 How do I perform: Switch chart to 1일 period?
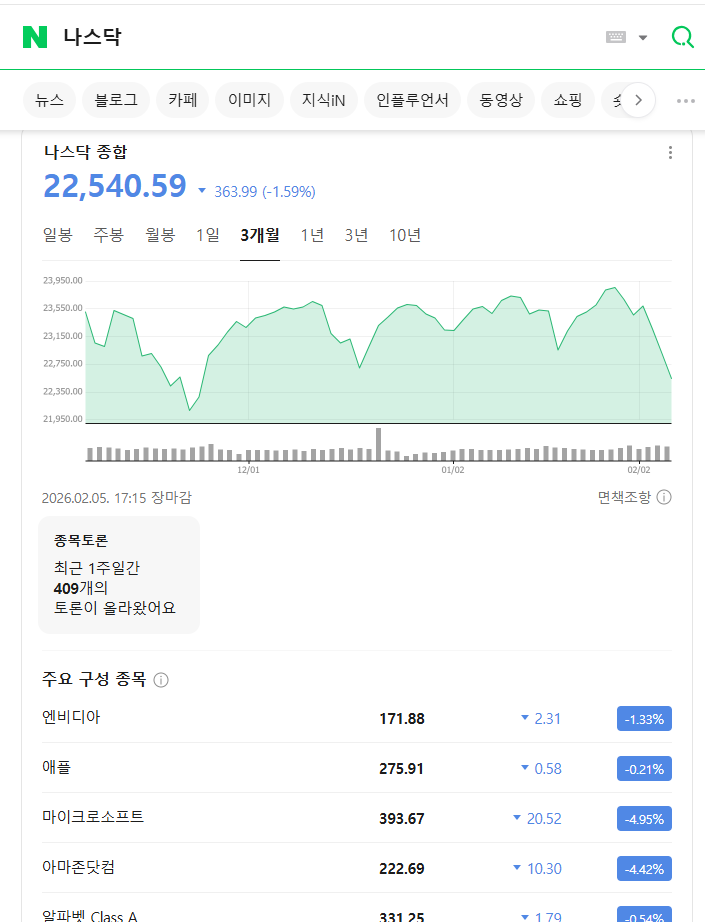[208, 235]
